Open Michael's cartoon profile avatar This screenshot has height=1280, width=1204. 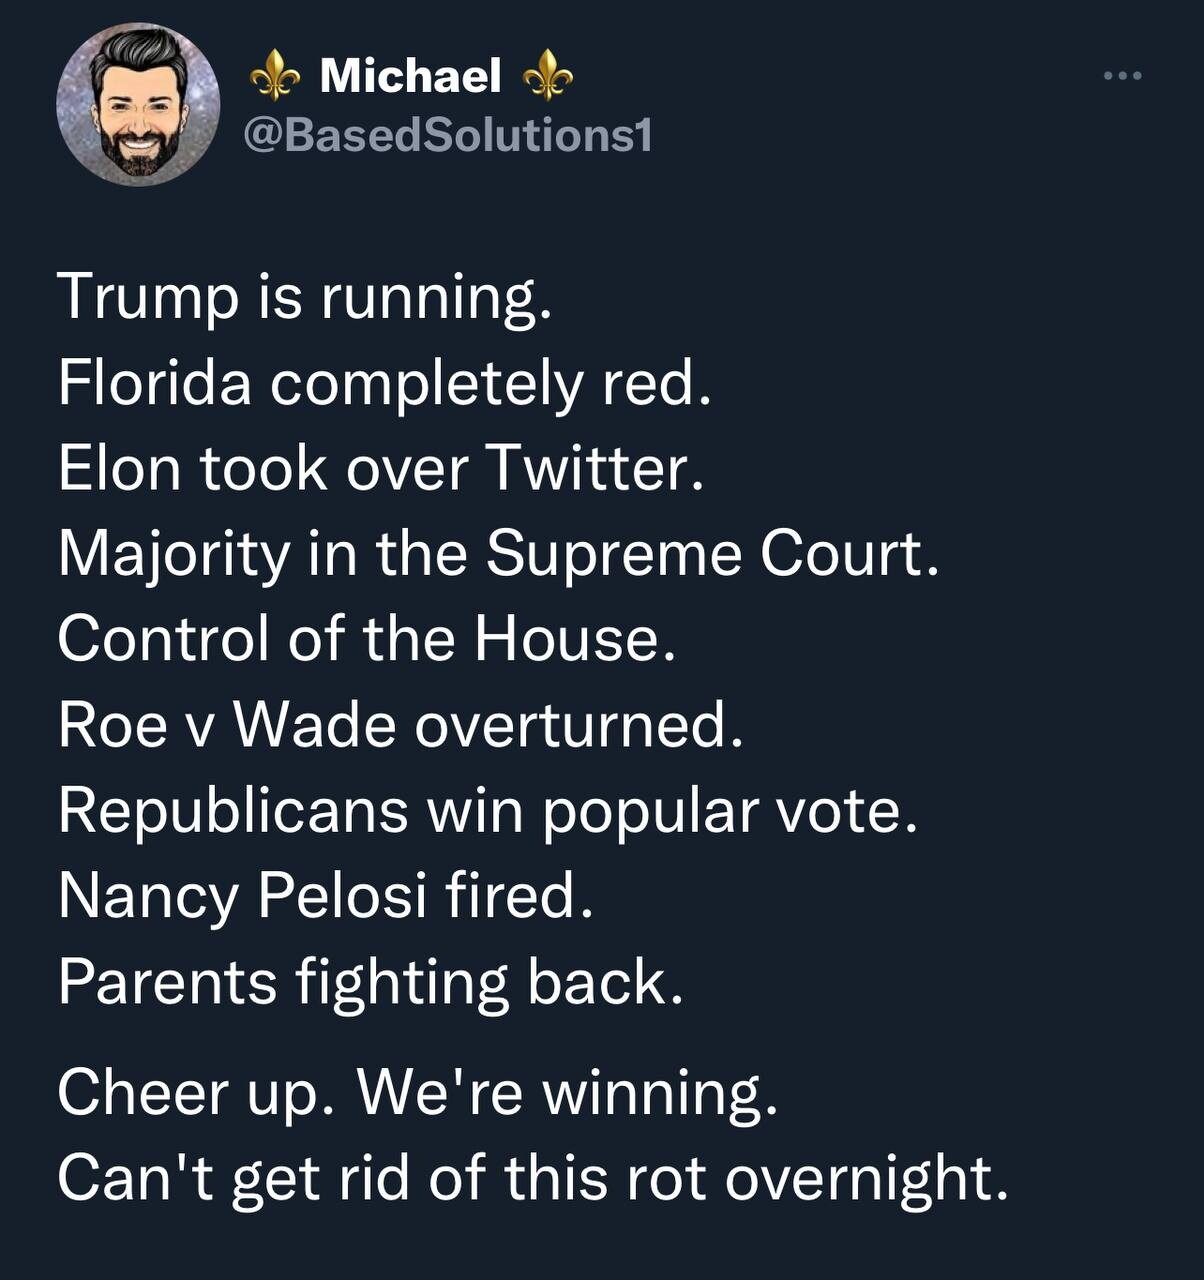coord(138,103)
